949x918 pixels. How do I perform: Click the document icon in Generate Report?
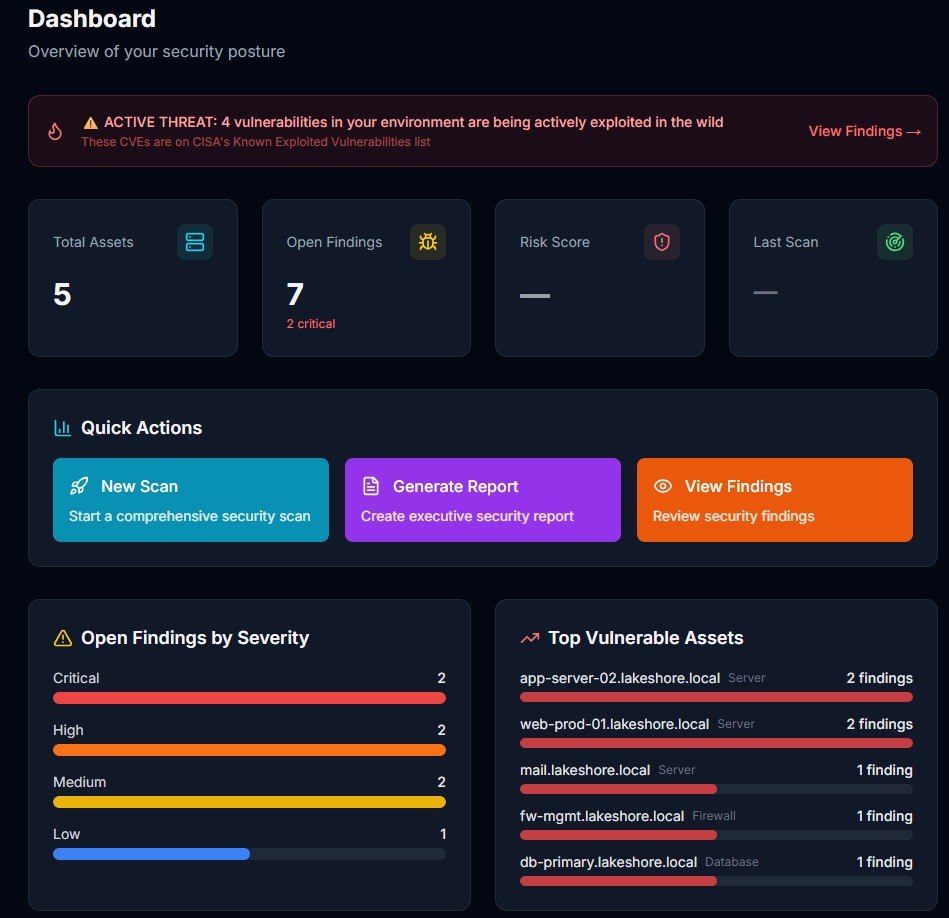pos(371,486)
